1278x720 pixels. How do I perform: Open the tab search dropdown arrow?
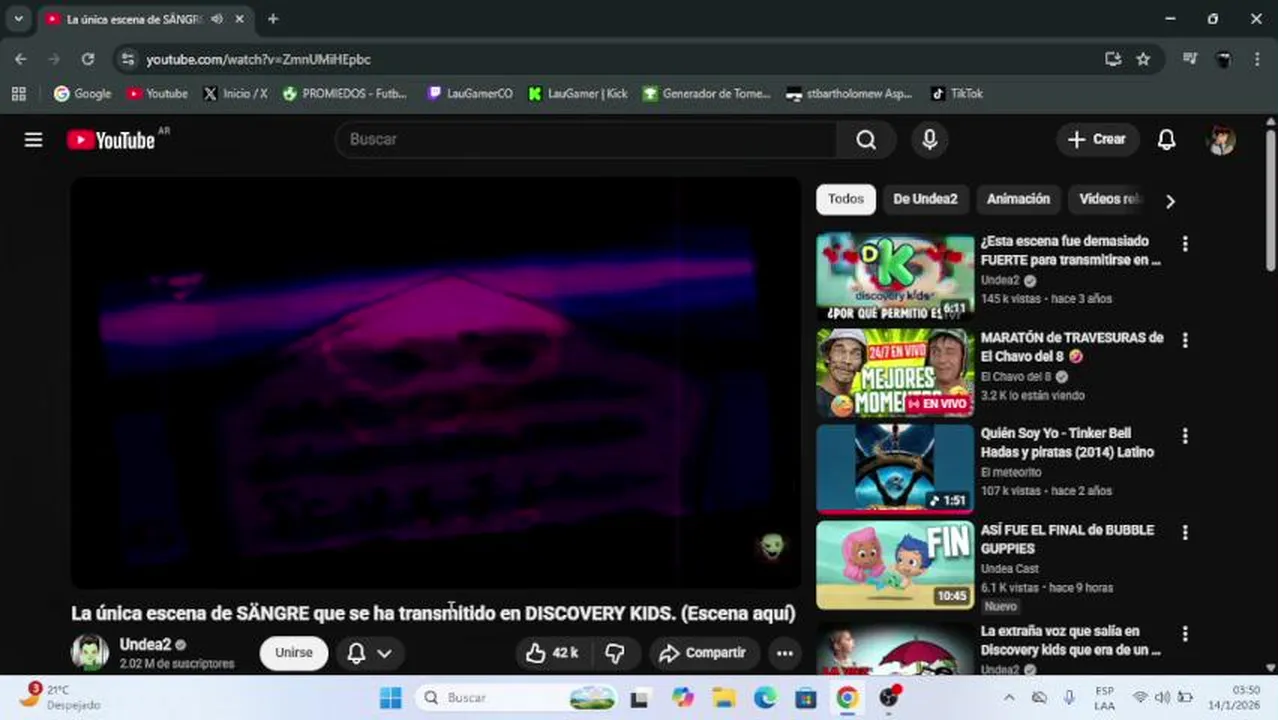click(18, 19)
